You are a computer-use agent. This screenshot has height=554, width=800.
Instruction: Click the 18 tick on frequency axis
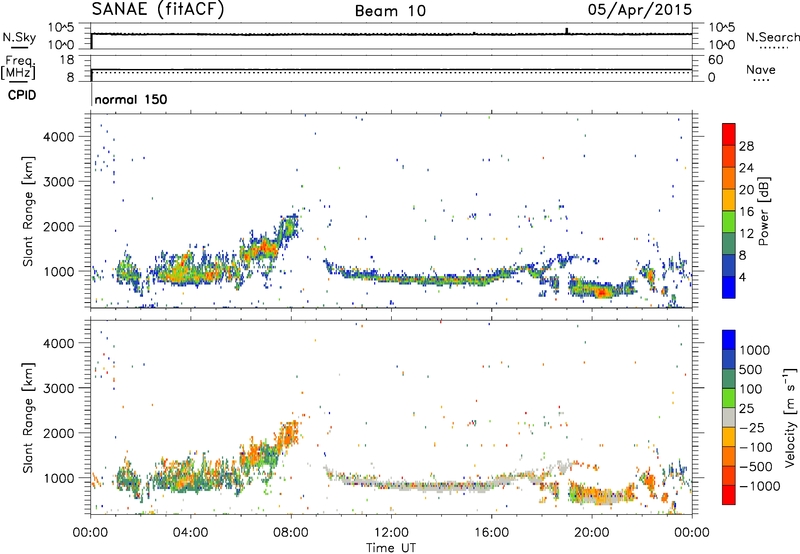67,60
